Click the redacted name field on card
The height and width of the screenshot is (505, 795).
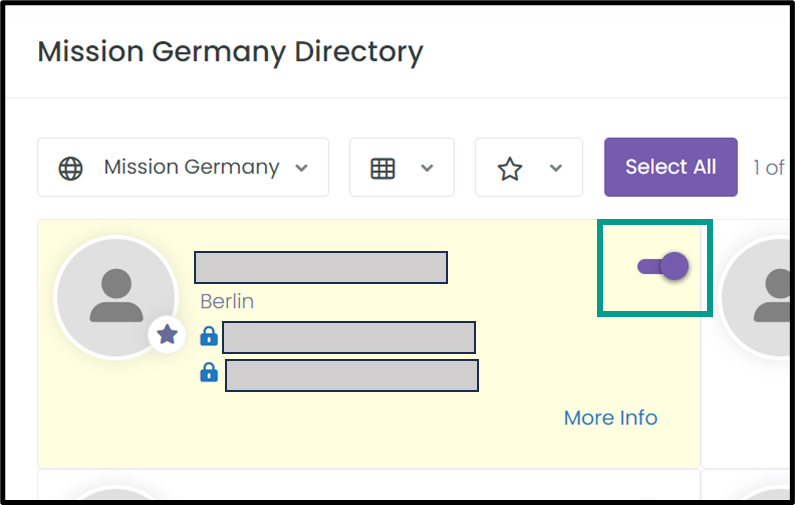(x=321, y=267)
